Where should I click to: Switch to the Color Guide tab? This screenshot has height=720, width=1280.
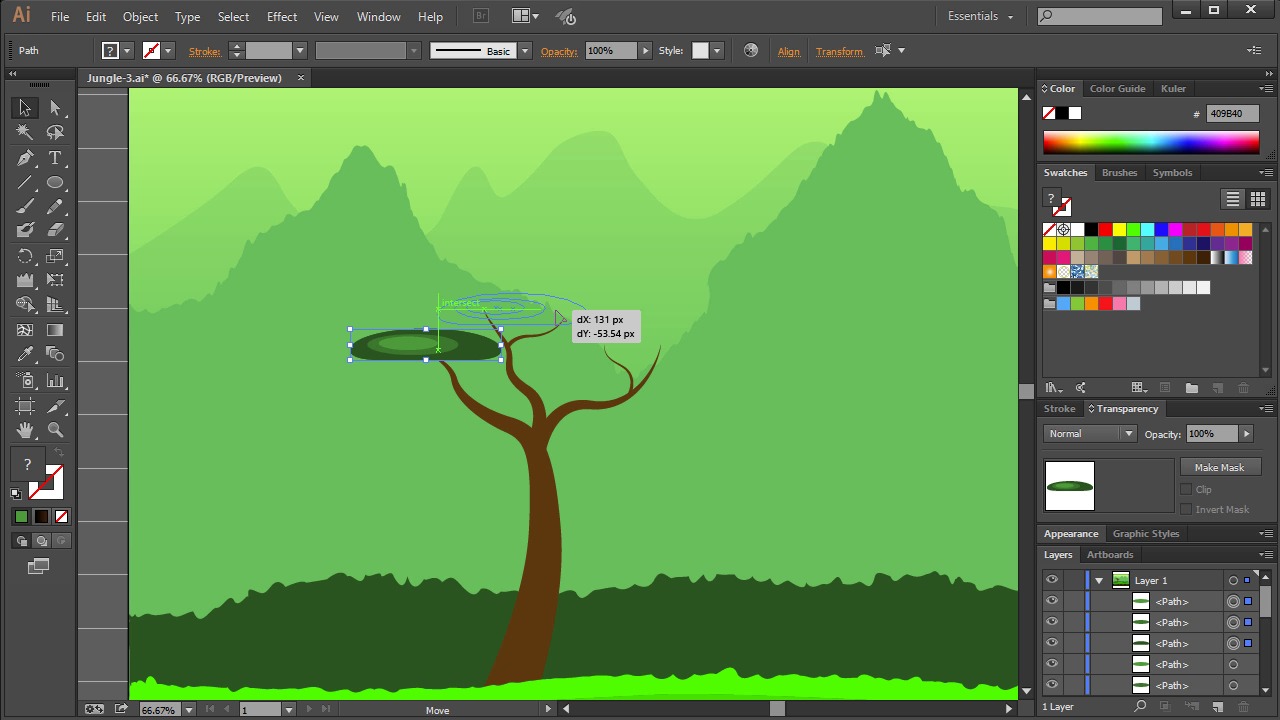1117,88
